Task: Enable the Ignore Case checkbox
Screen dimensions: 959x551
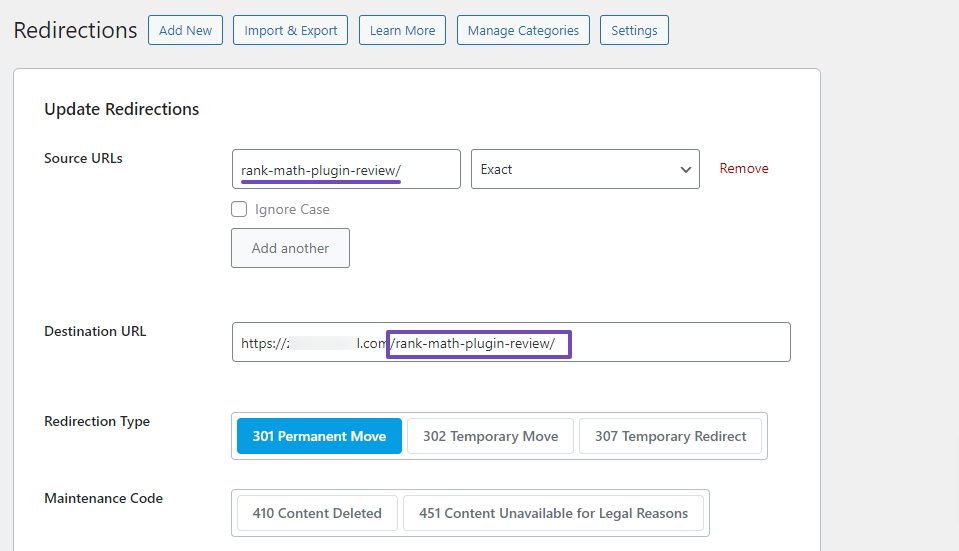Action: tap(239, 209)
